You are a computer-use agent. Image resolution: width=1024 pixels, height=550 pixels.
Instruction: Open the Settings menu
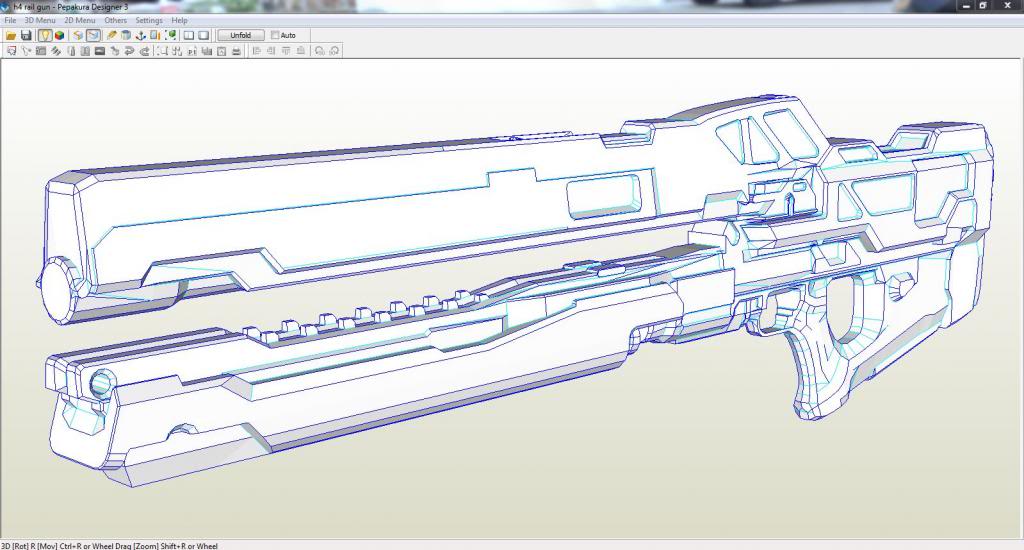(149, 20)
